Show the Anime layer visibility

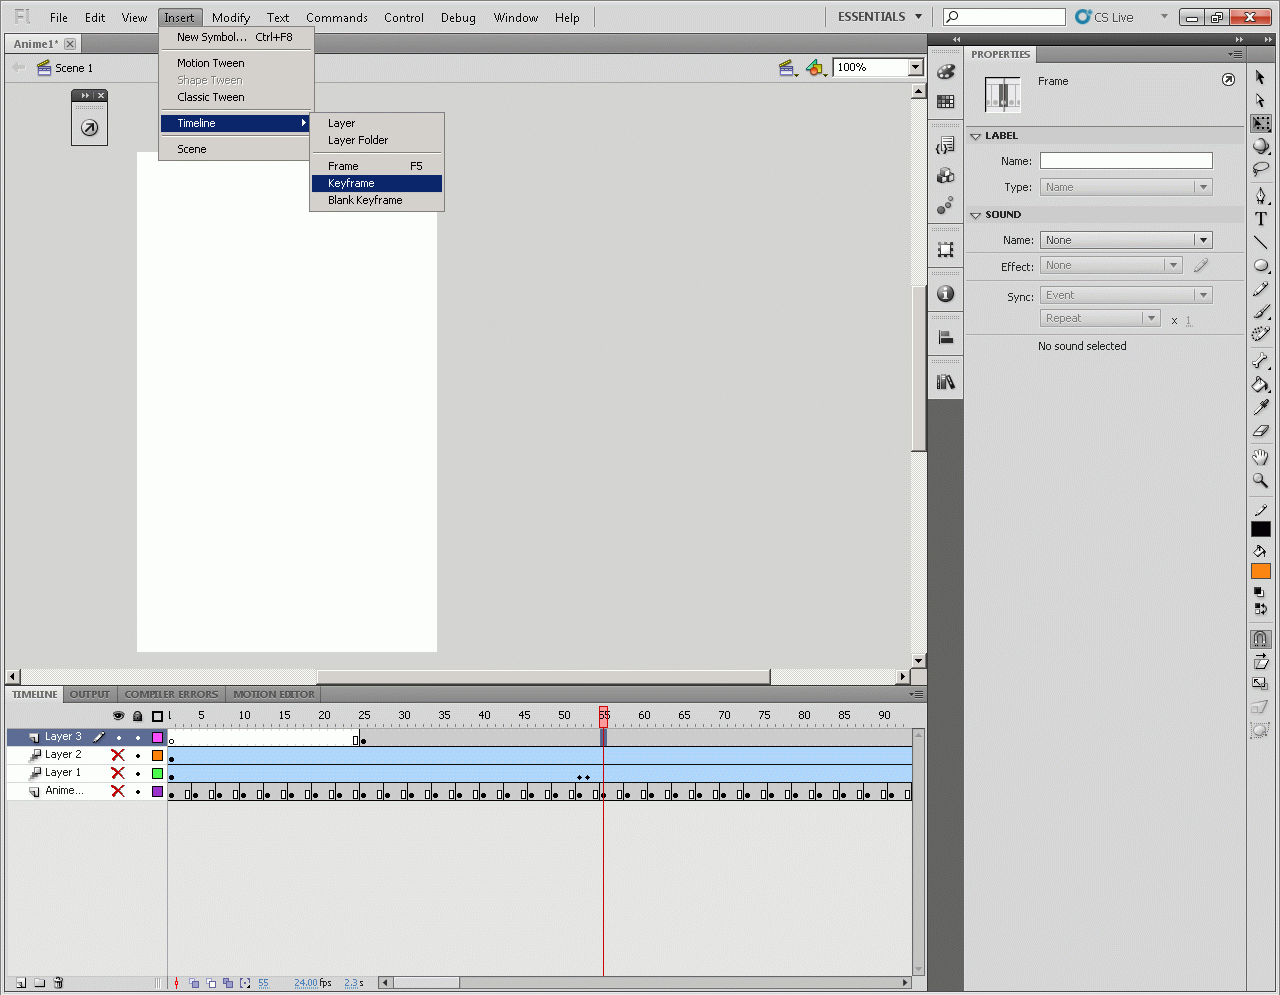pyautogui.click(x=118, y=791)
